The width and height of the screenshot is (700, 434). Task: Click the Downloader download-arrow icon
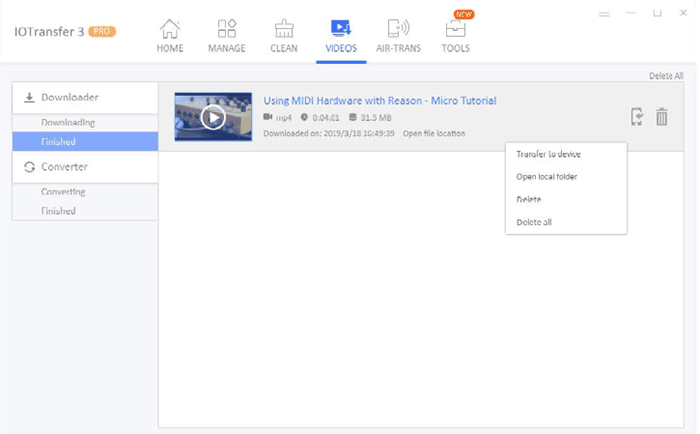coord(29,97)
